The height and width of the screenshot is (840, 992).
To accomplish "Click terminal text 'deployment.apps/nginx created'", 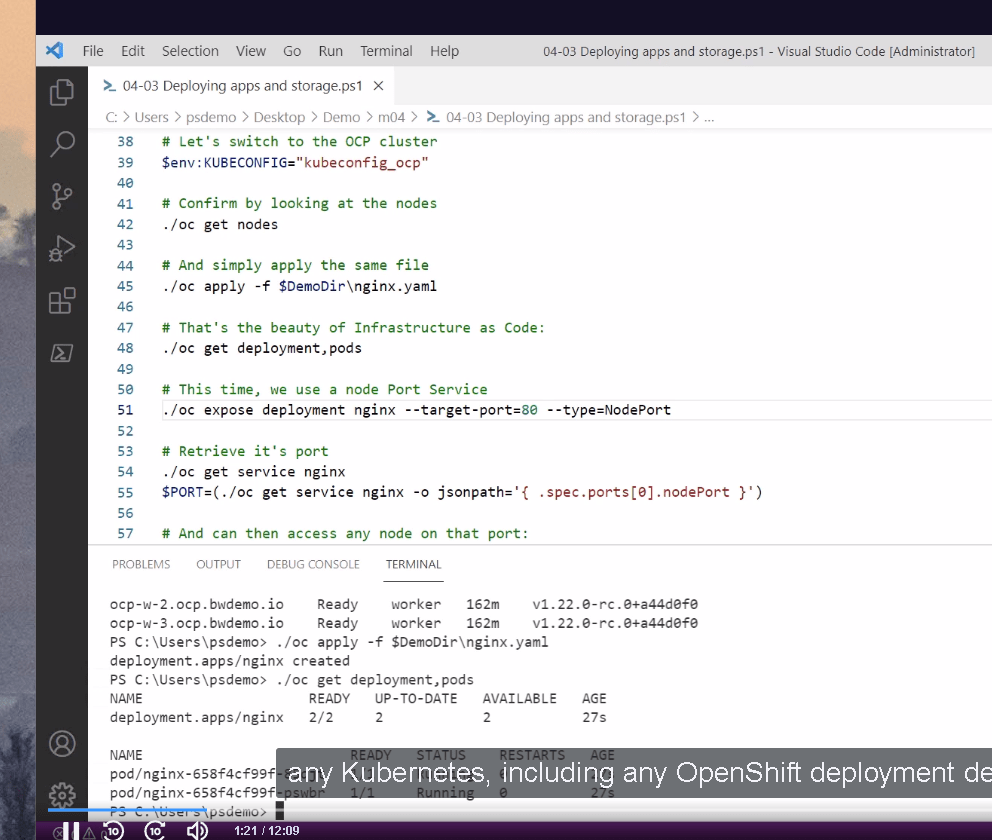I will [230, 661].
